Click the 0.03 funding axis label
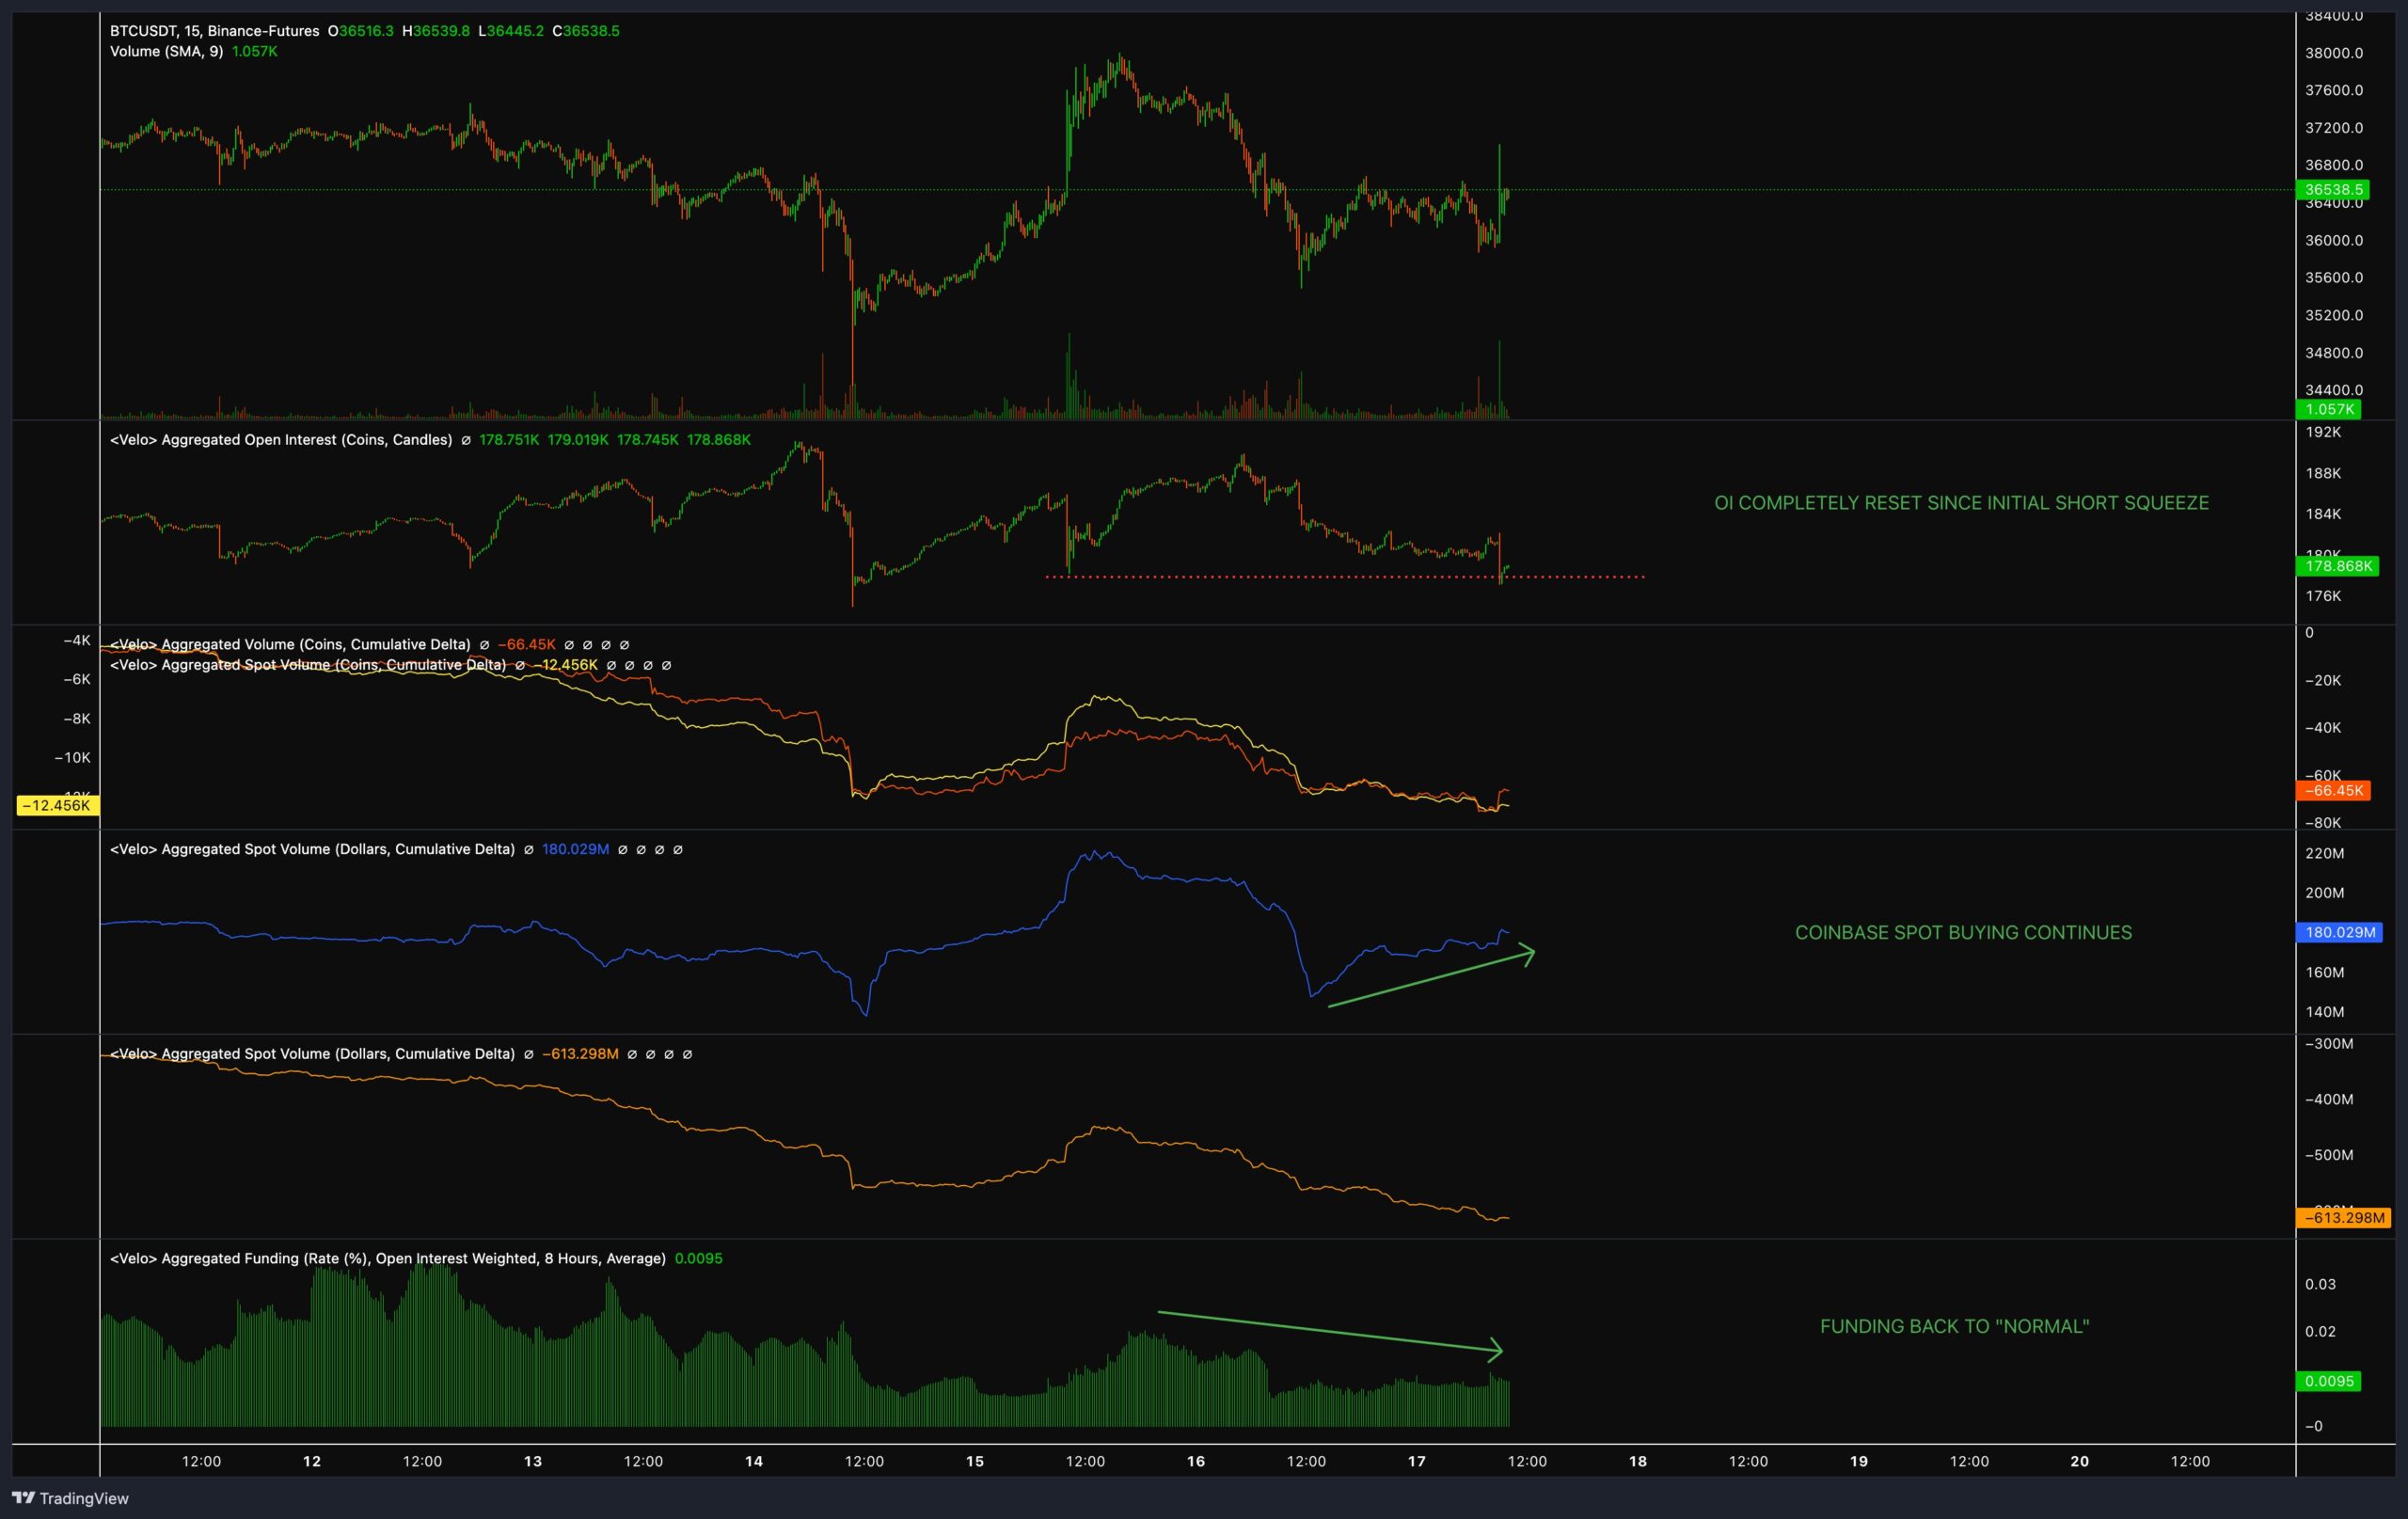Screen dimensions: 2408x1519 (2320, 1284)
